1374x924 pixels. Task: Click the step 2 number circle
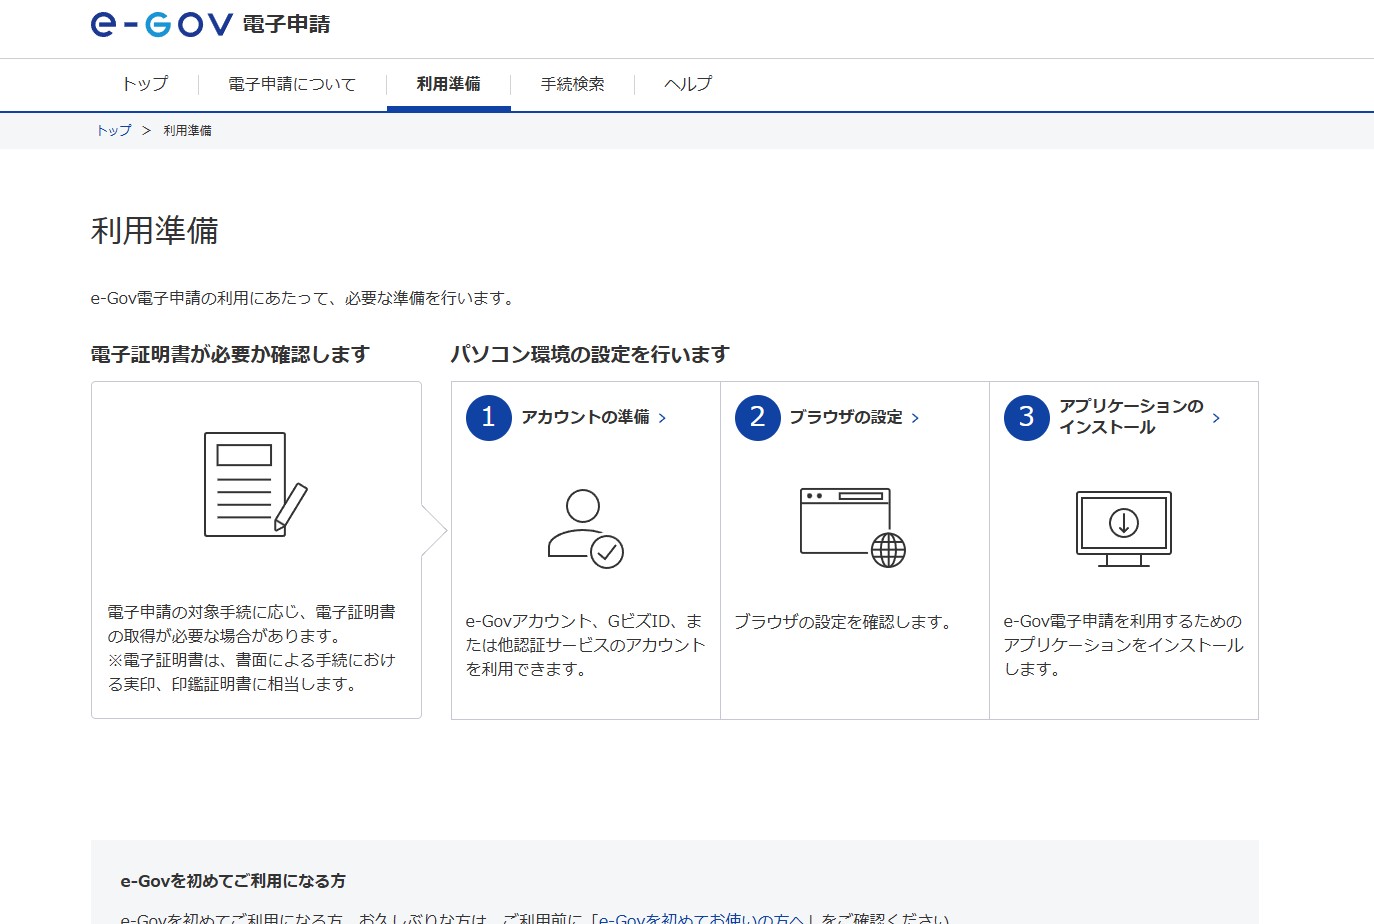758,417
